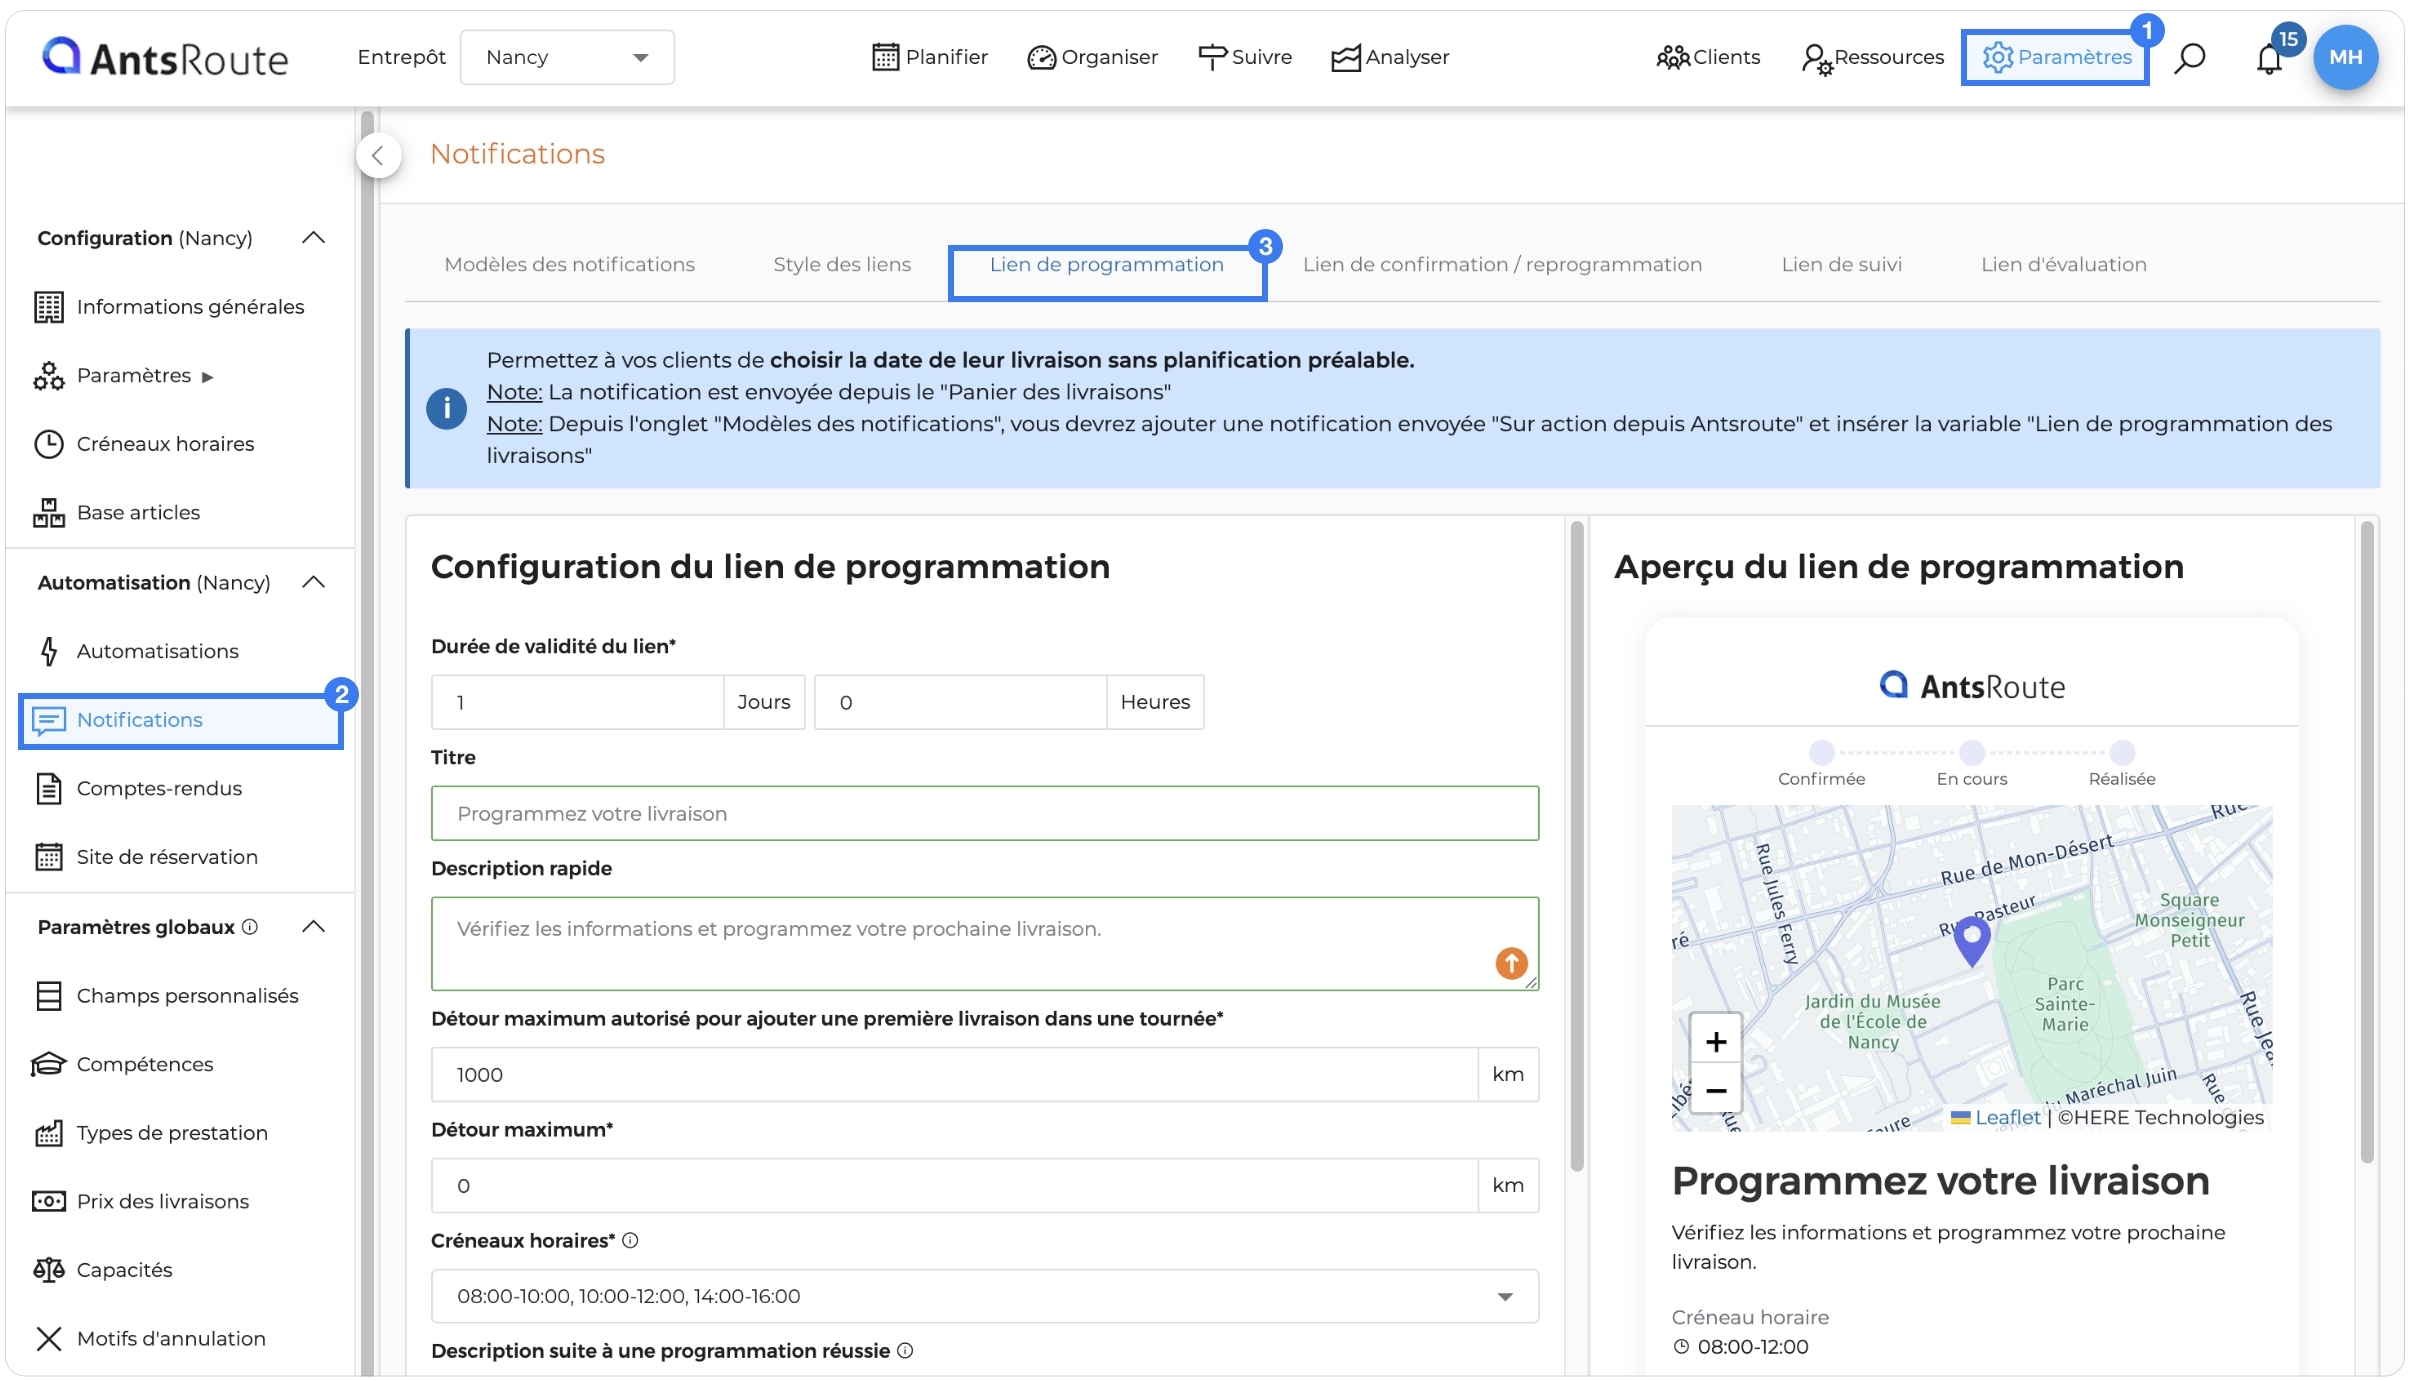Image resolution: width=2410 pixels, height=1381 pixels.
Task: Click info icon beside Paramètres globaux
Action: point(250,927)
